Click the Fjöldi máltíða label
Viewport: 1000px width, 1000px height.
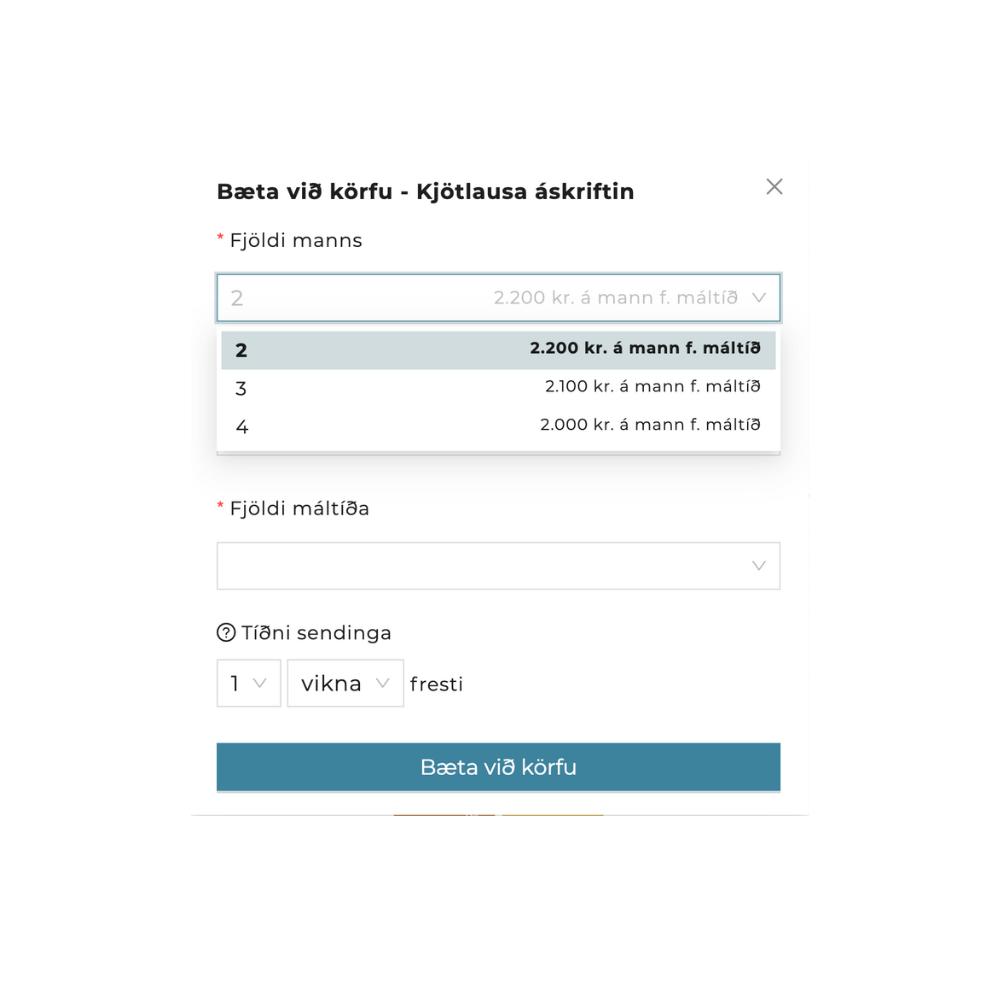299,509
